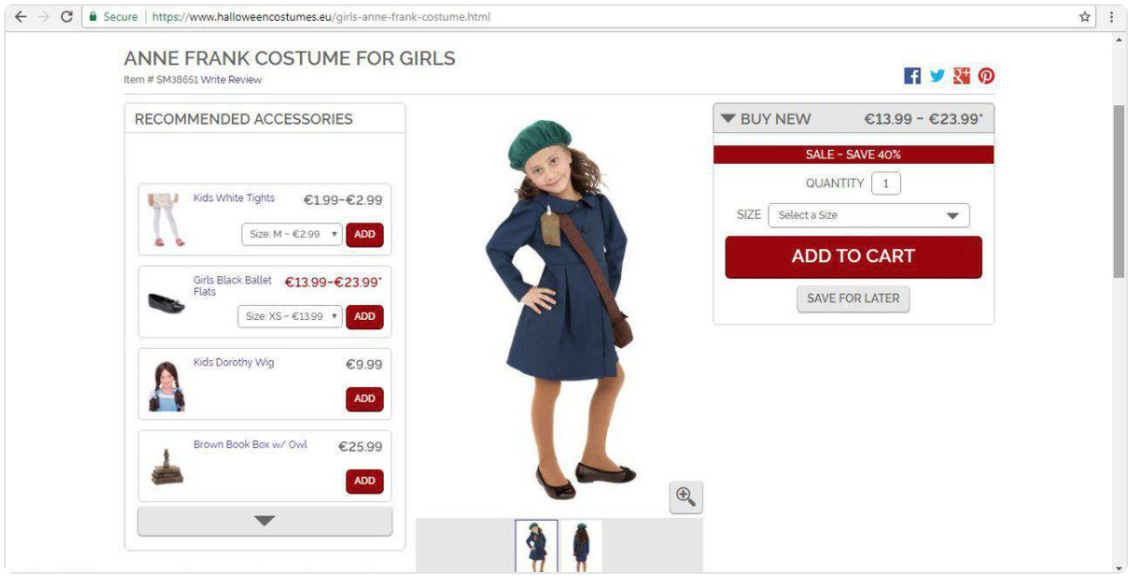The width and height of the screenshot is (1128, 576).
Task: Select the second product thumbnail
Action: coord(581,546)
